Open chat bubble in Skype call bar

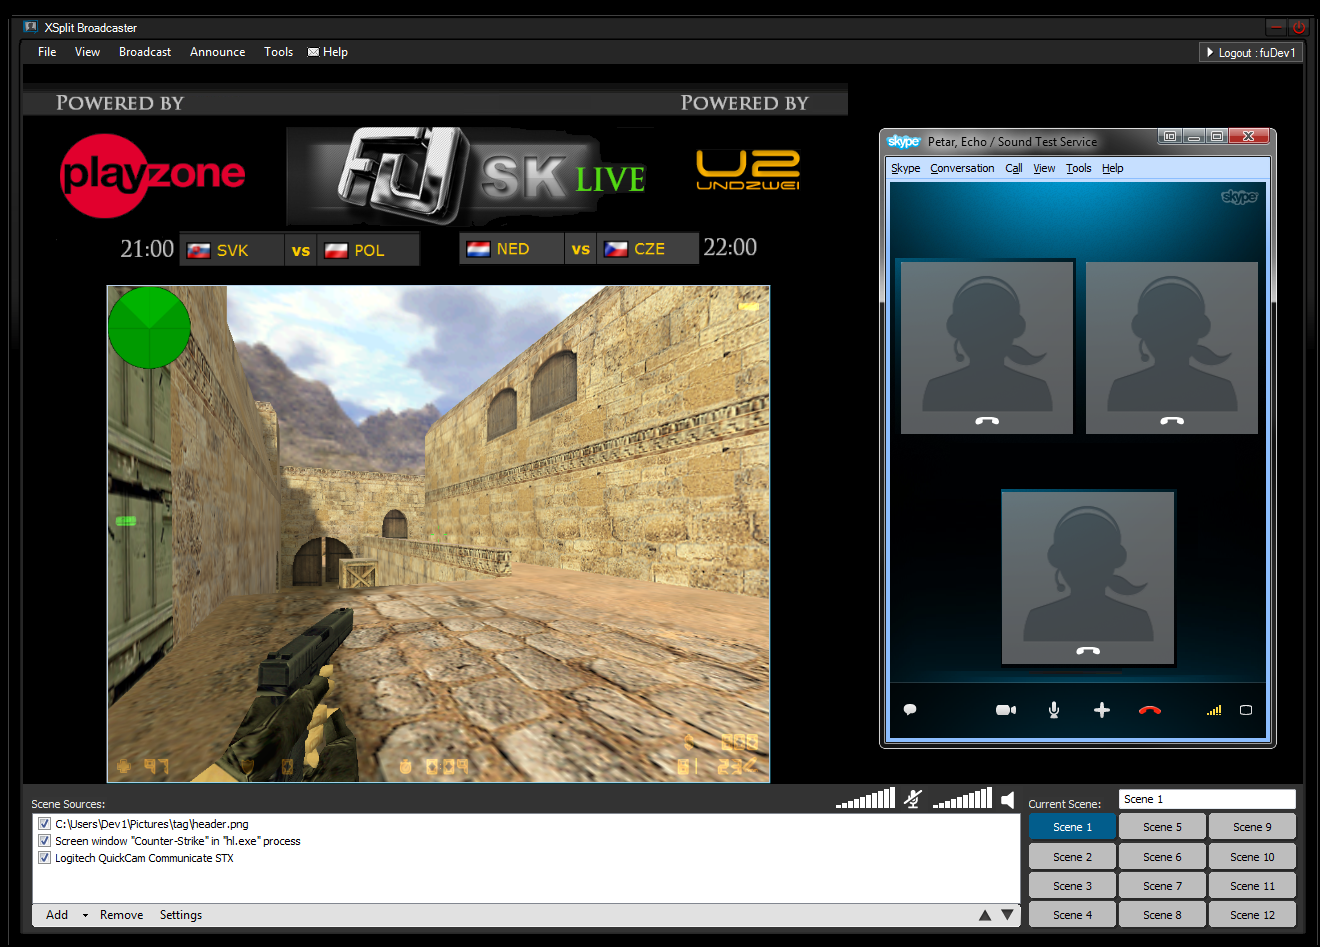point(910,710)
